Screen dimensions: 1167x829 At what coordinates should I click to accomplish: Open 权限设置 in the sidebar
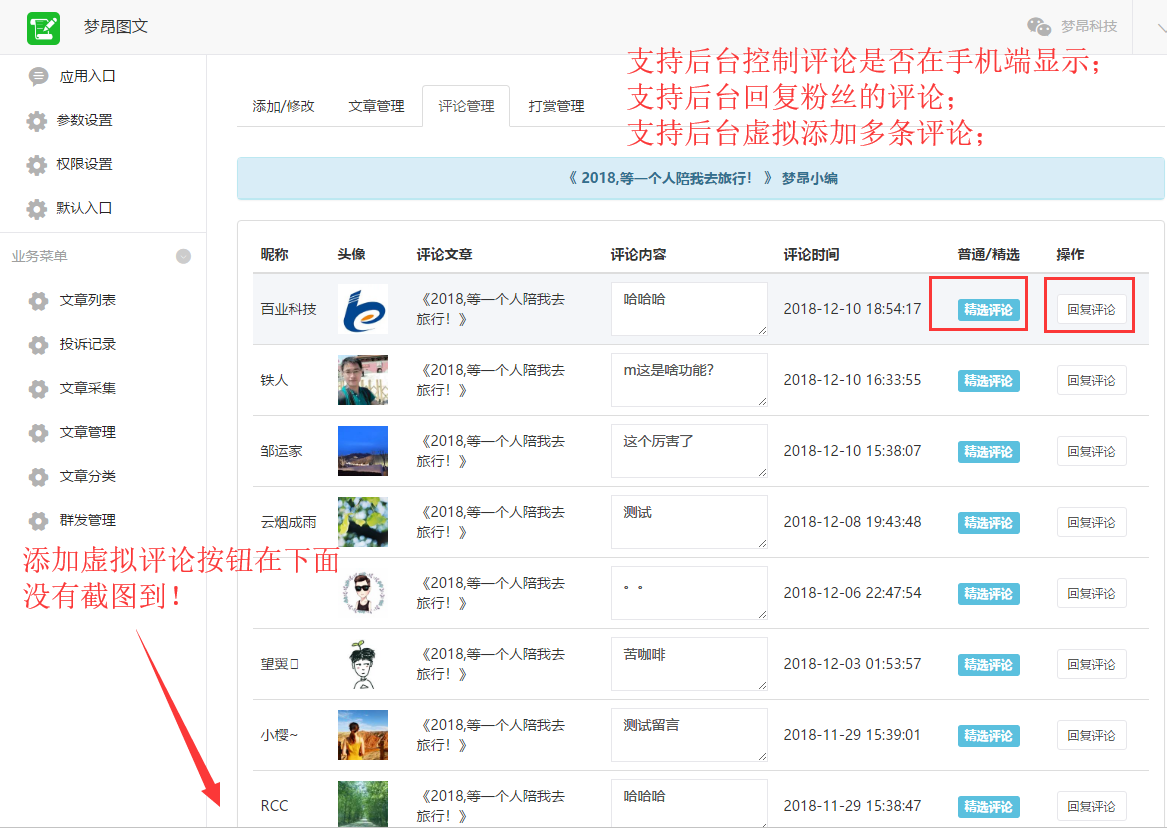84,164
